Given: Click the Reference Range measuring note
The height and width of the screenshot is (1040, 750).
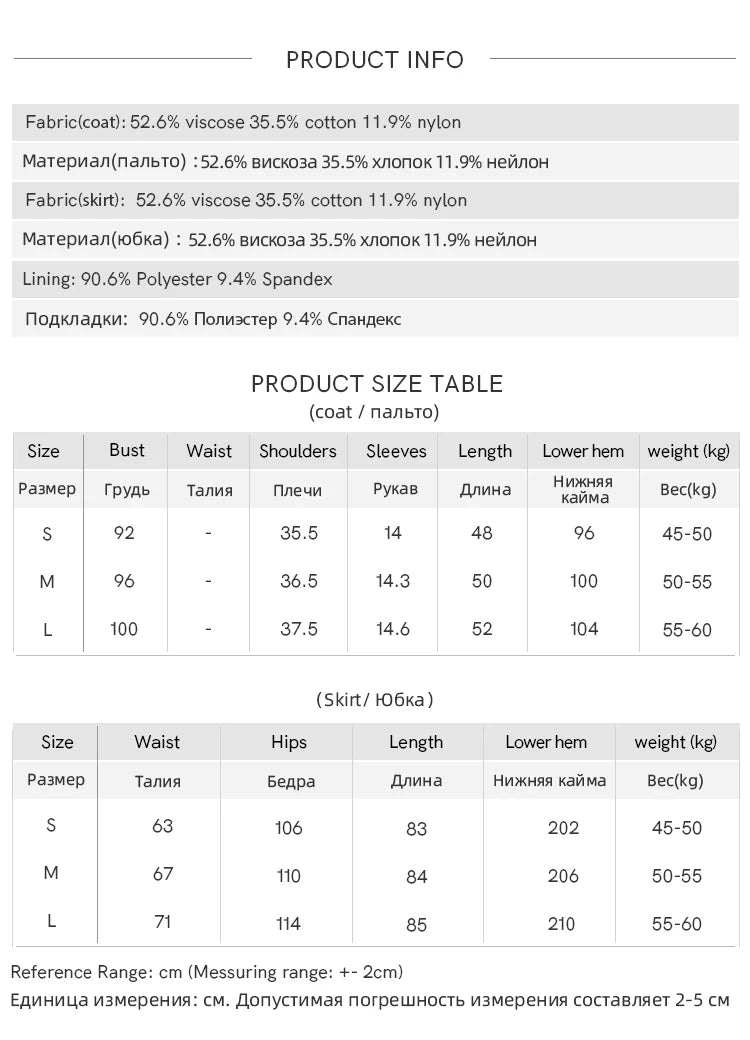Looking at the screenshot, I should (x=207, y=972).
